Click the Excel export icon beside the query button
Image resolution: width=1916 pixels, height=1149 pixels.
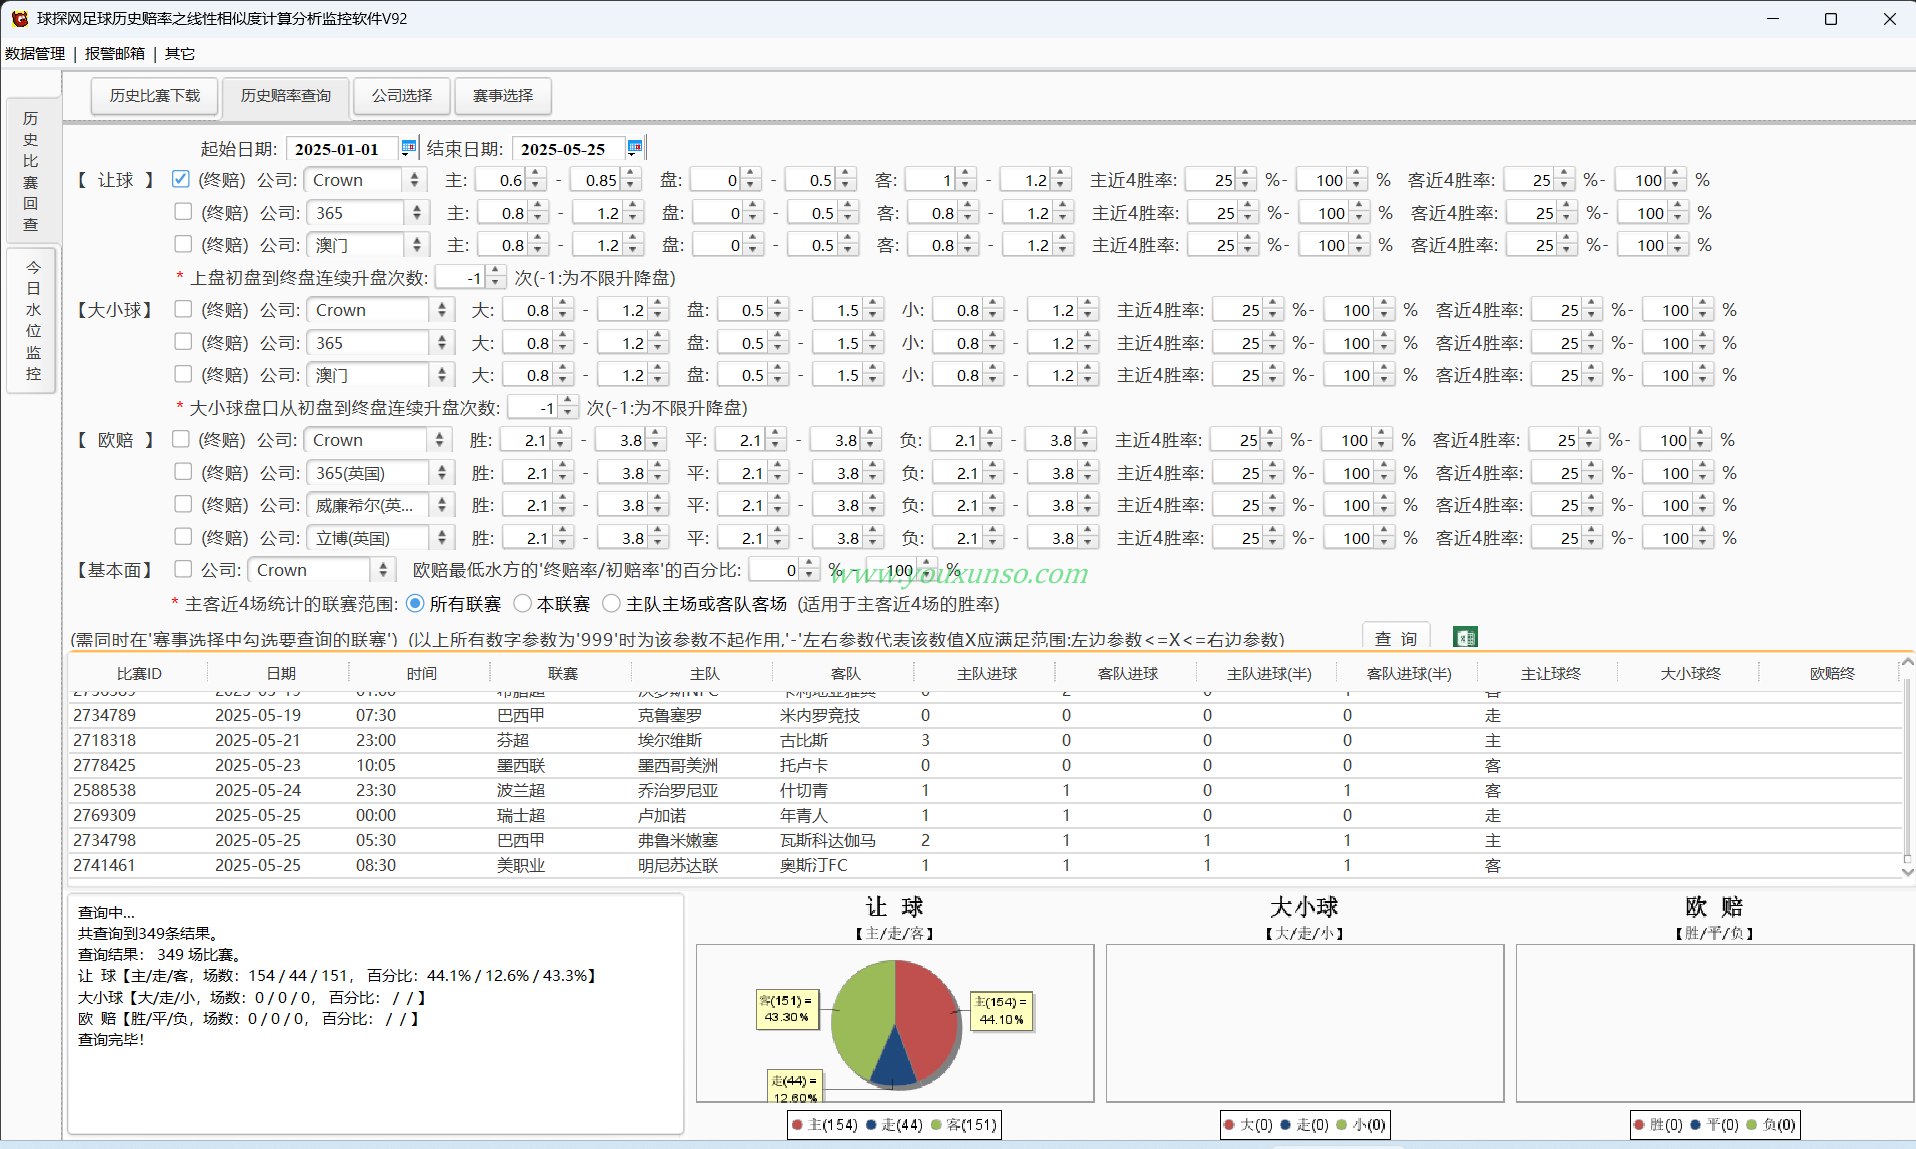click(x=1465, y=637)
